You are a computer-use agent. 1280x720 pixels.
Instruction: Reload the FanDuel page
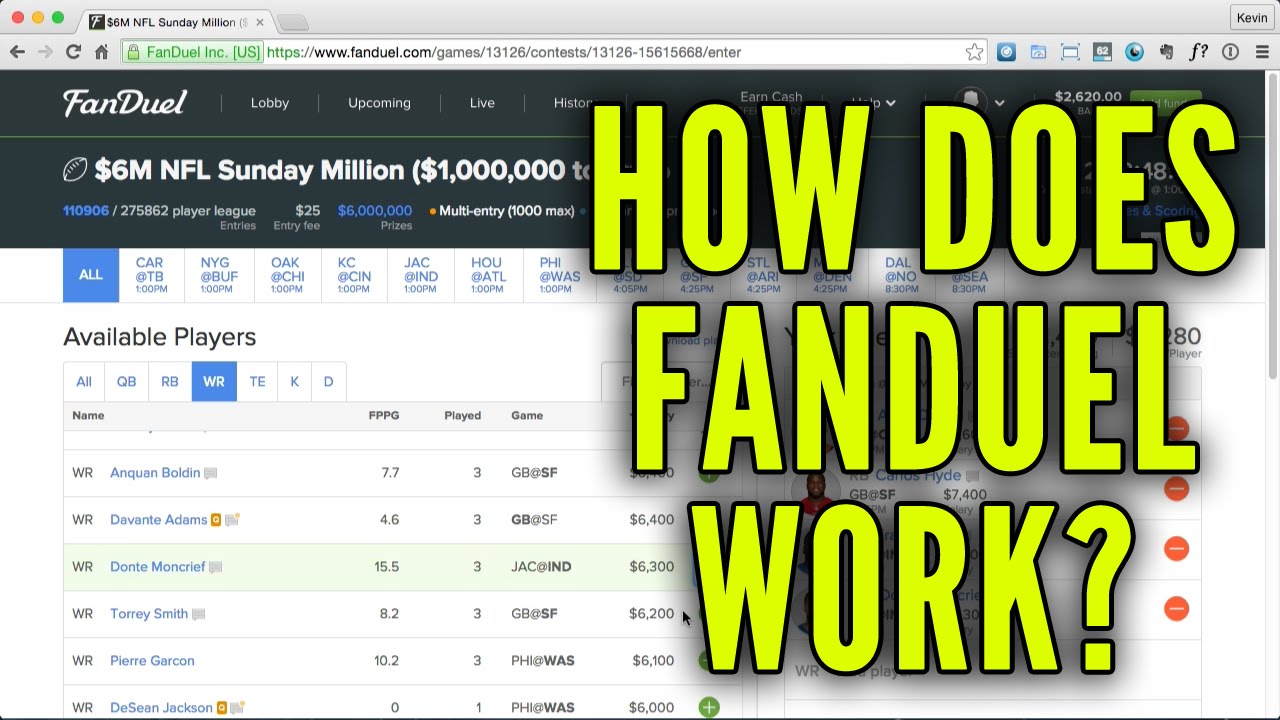73,52
